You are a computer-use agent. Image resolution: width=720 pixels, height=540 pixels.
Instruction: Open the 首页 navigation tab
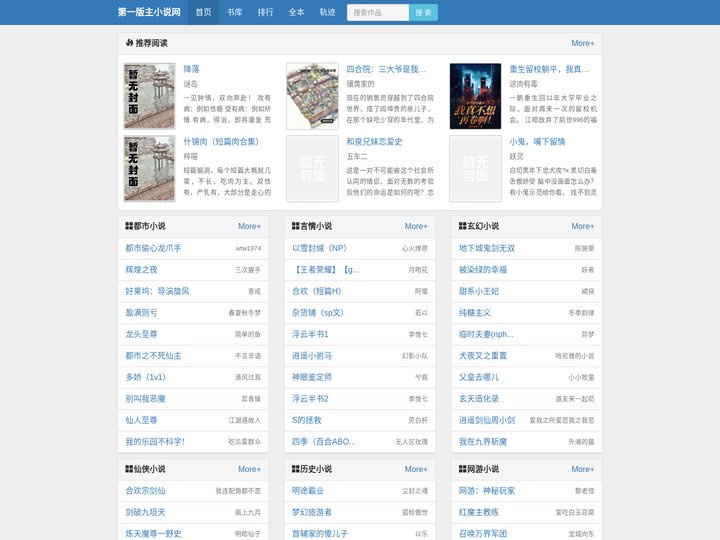(x=203, y=12)
